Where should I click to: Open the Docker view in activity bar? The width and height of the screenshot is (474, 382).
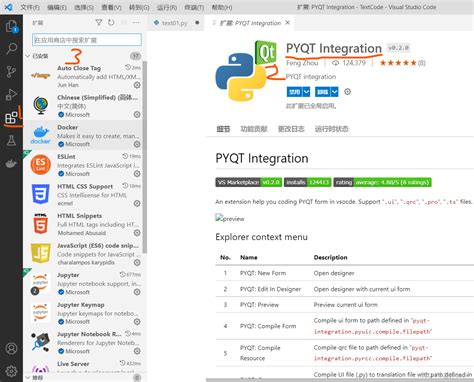pyautogui.click(x=11, y=163)
